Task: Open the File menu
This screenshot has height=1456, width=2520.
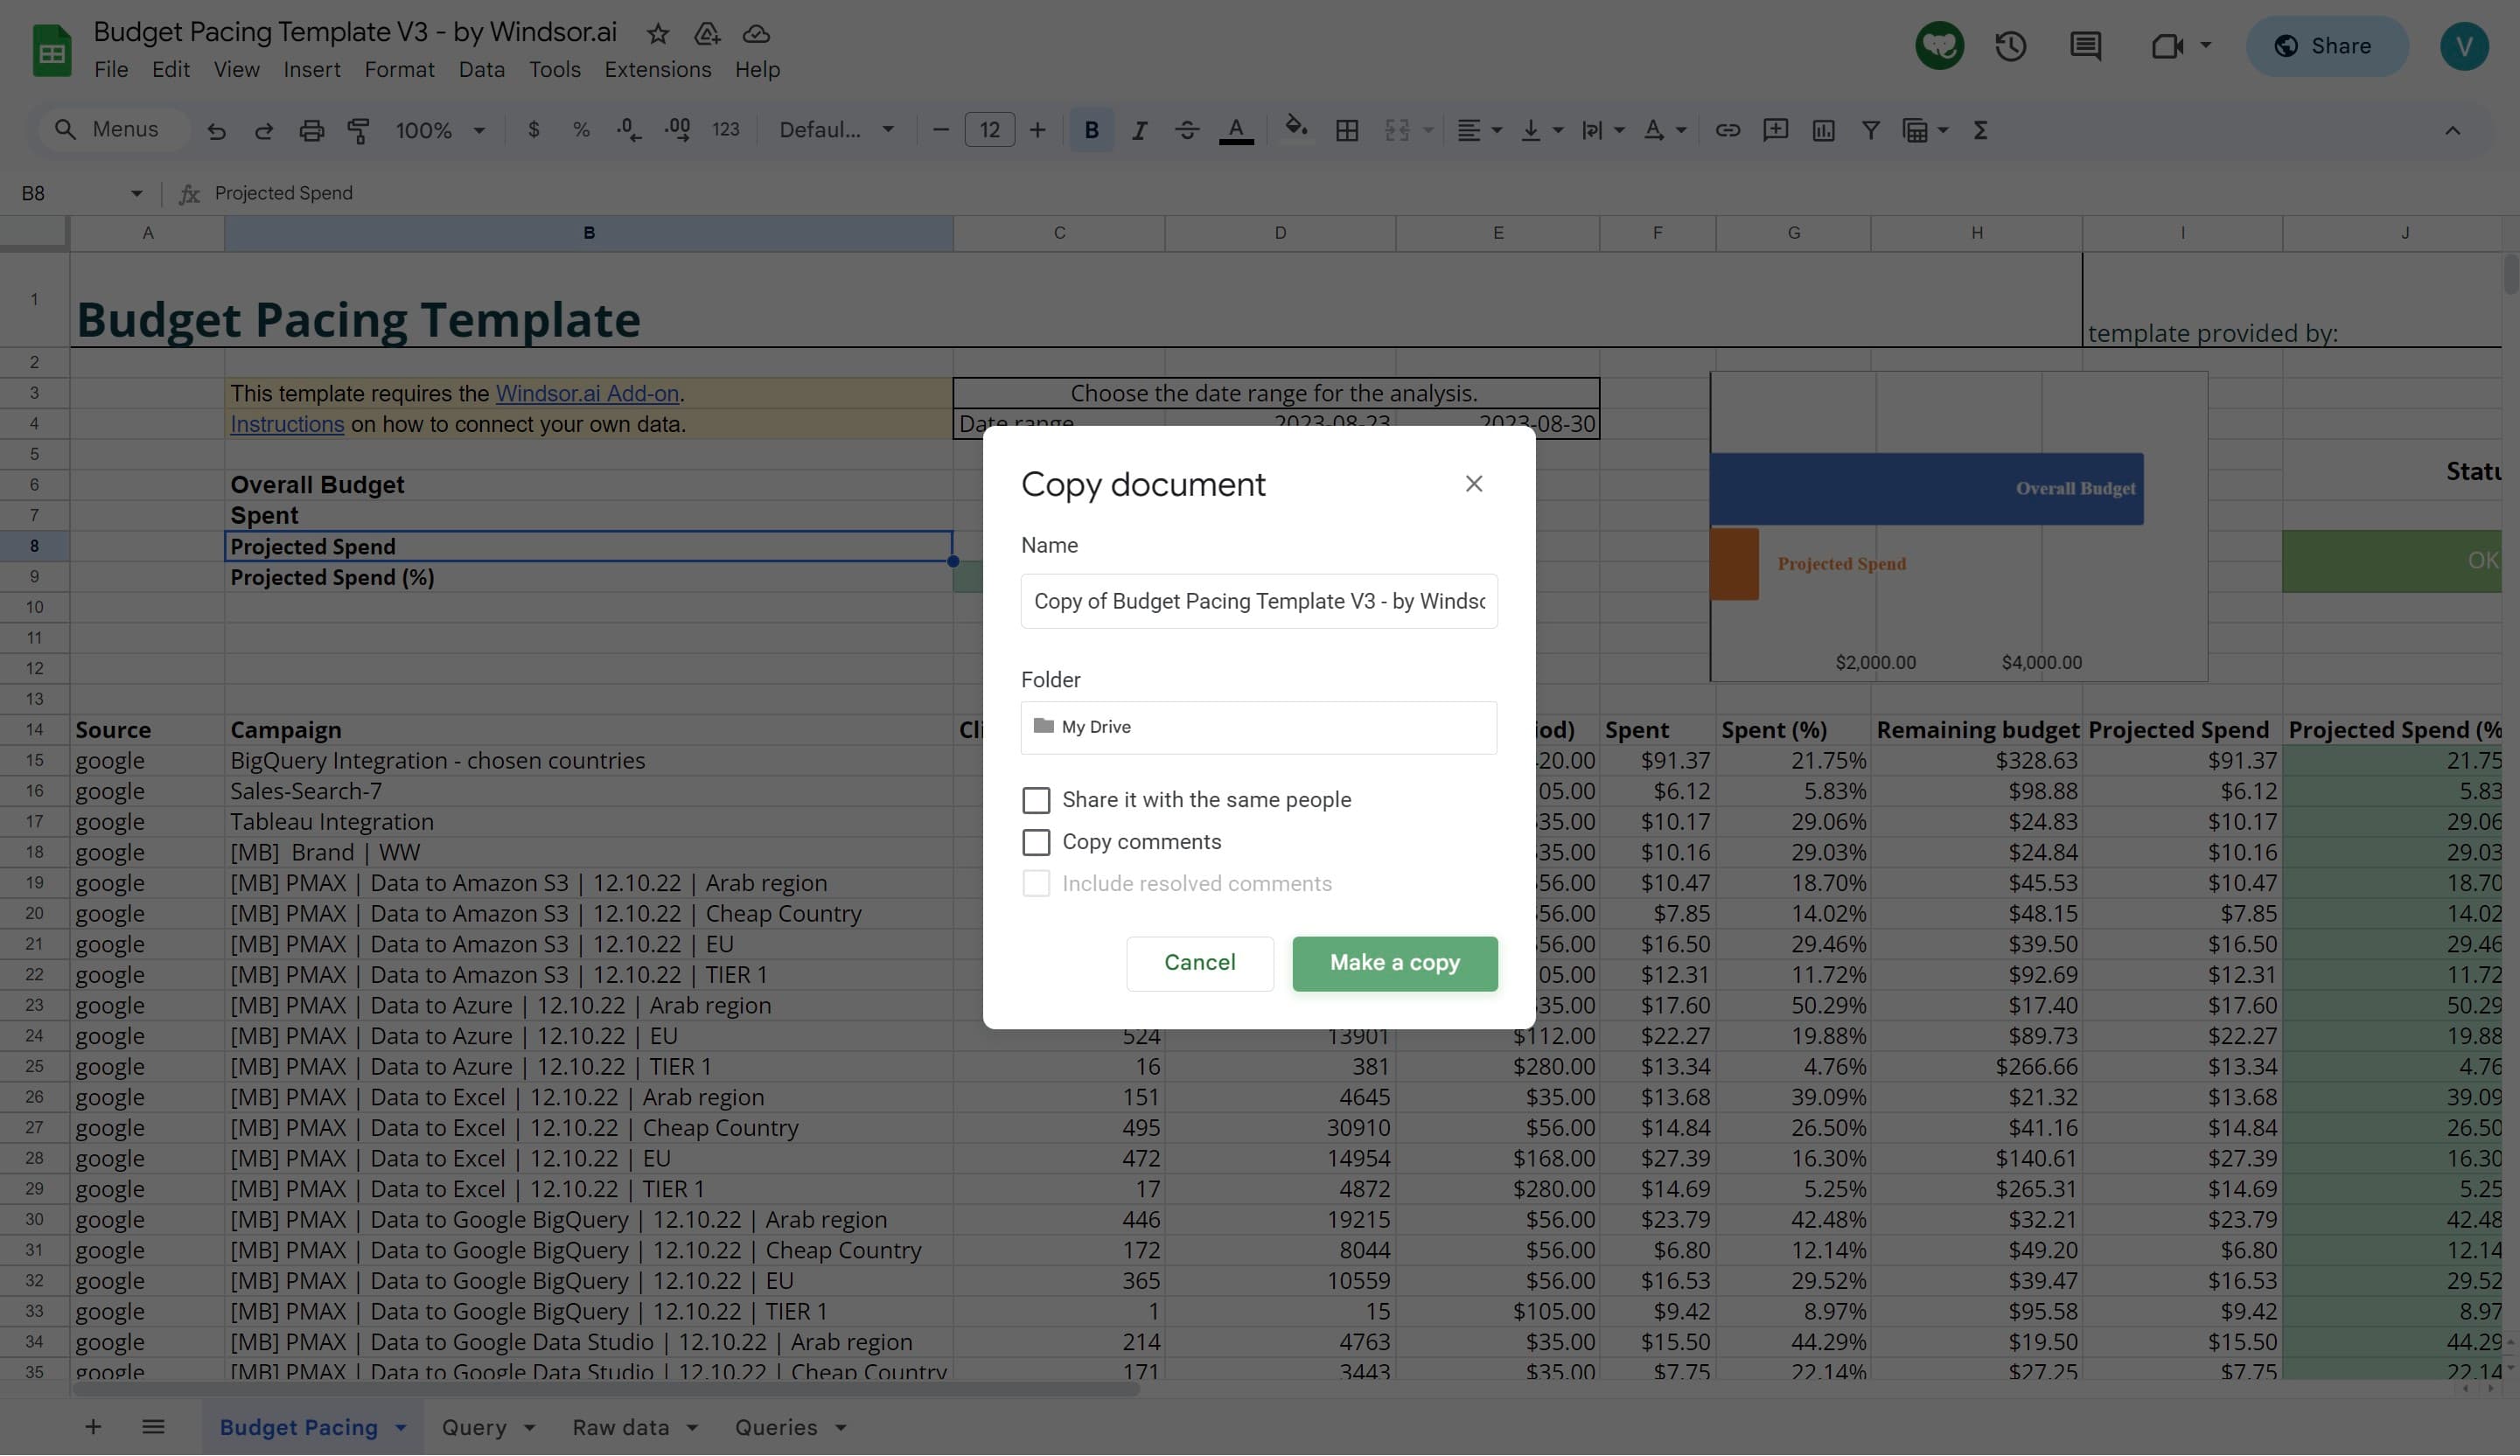Action: 111,70
